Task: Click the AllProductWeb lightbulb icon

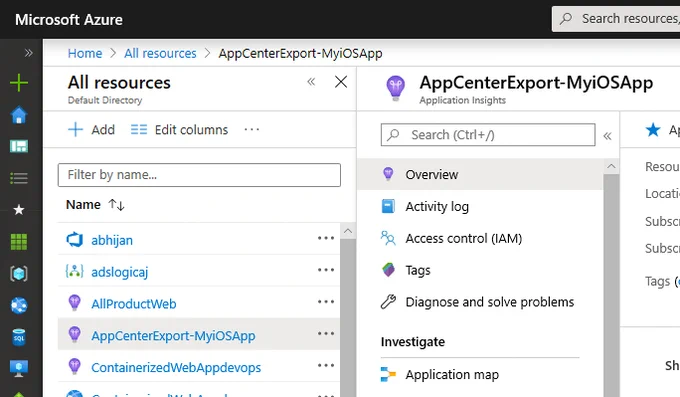Action: coord(75,302)
